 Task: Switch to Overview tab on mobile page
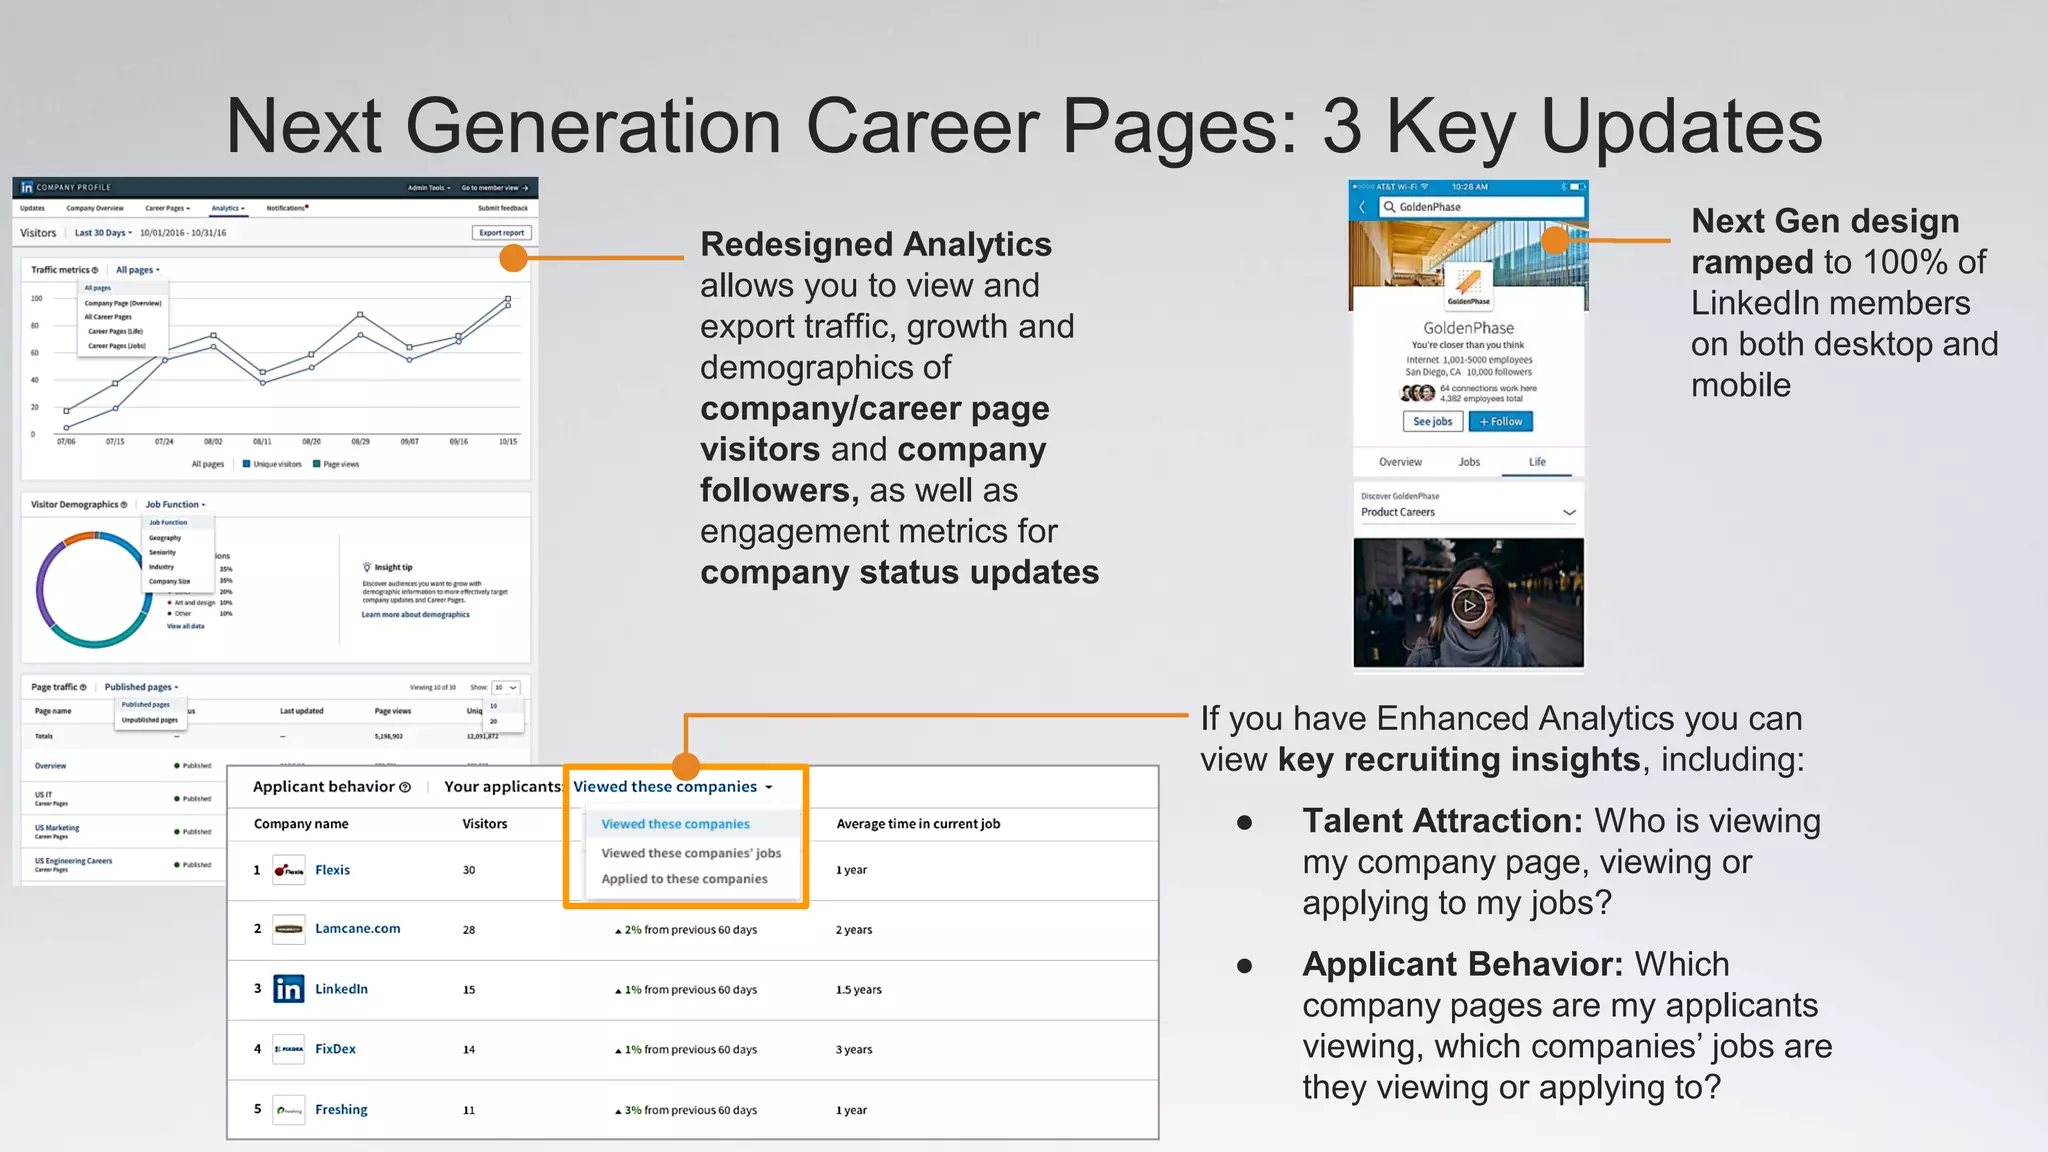click(x=1400, y=462)
